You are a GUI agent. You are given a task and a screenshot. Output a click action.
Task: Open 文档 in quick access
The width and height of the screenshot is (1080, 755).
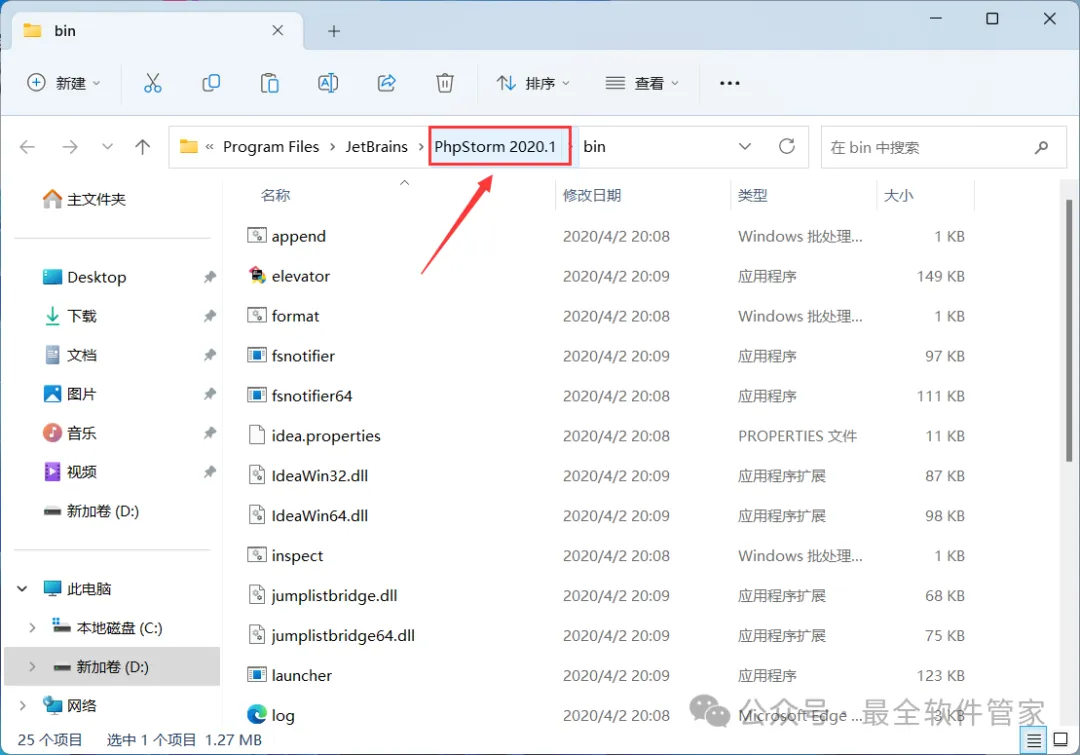[71, 355]
